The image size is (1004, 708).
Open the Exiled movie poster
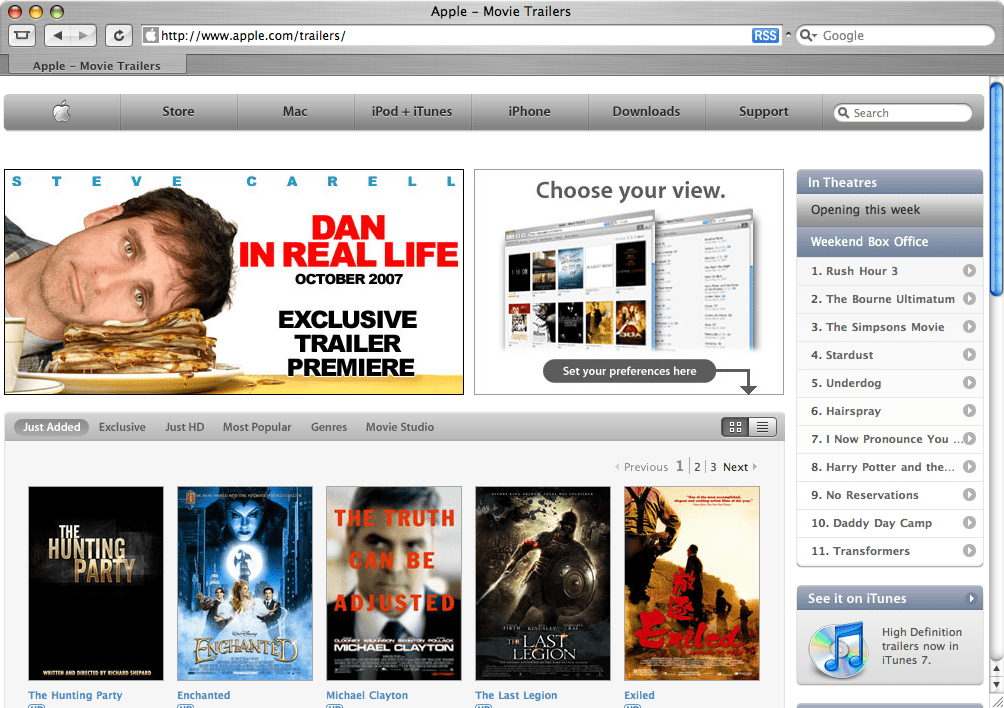pos(692,583)
